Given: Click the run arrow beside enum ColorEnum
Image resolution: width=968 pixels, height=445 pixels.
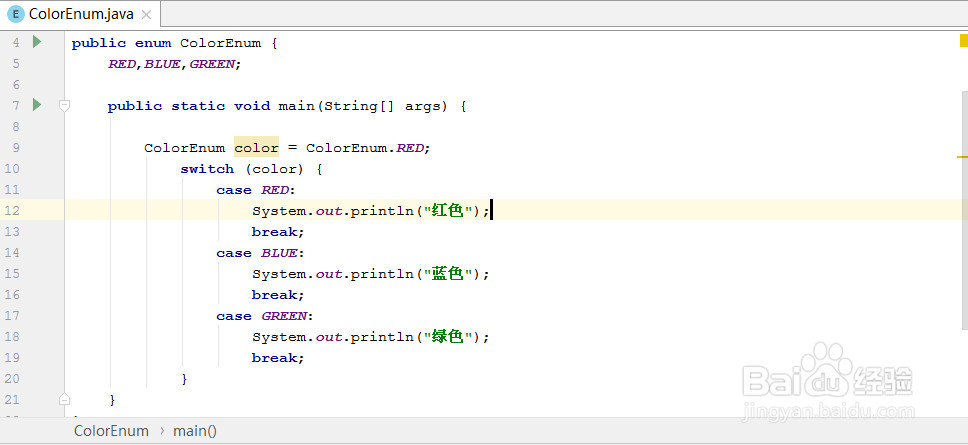Looking at the screenshot, I should point(37,42).
